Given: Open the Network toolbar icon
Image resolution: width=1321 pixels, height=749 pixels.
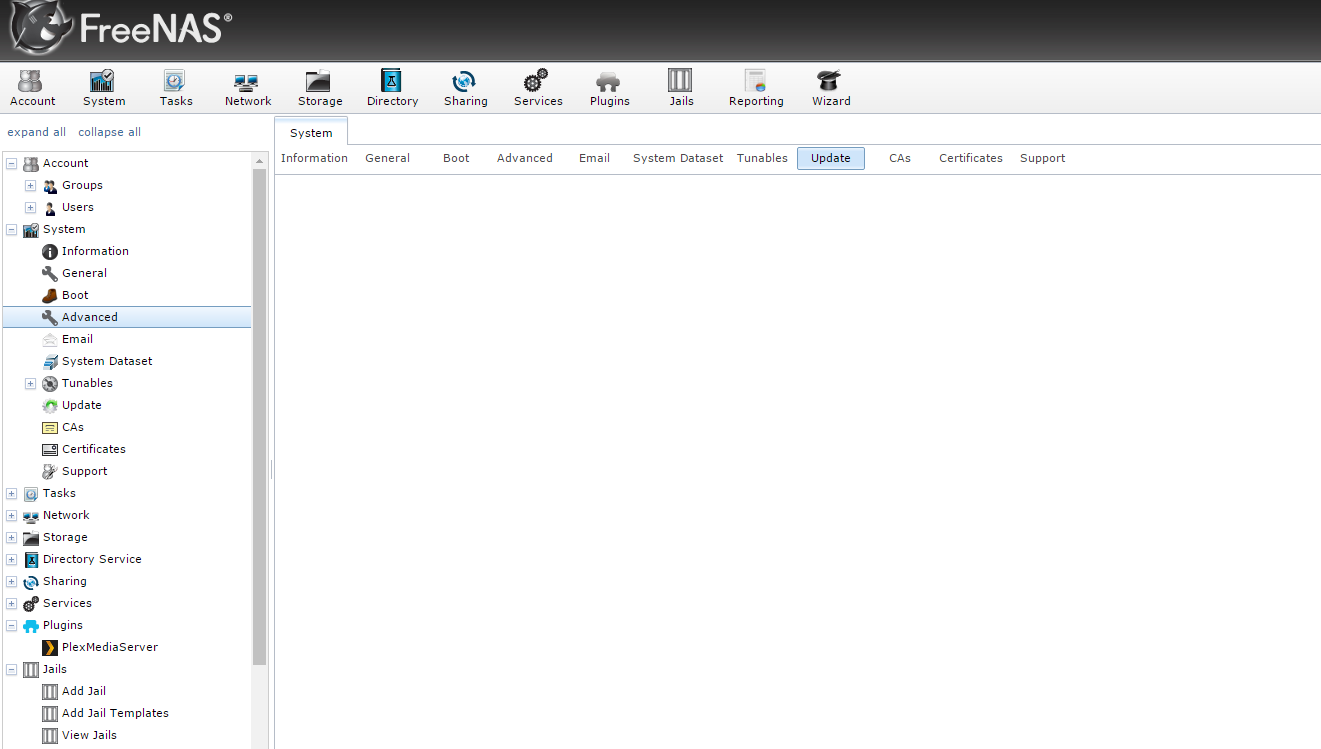Looking at the screenshot, I should pyautogui.click(x=248, y=88).
